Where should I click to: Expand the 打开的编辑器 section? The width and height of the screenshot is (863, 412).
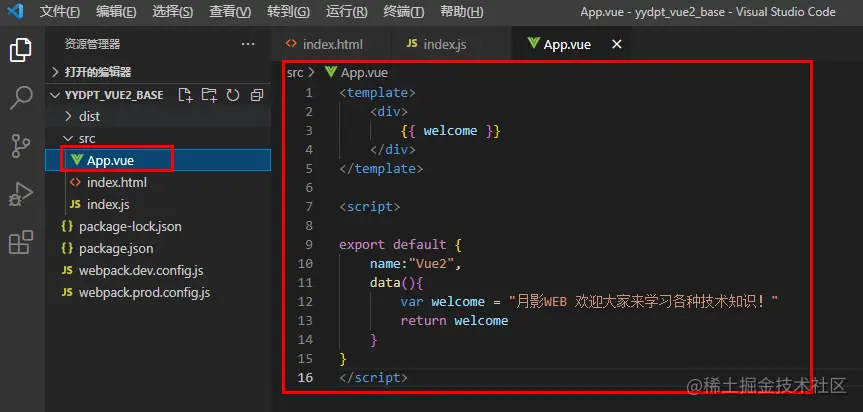click(x=158, y=72)
